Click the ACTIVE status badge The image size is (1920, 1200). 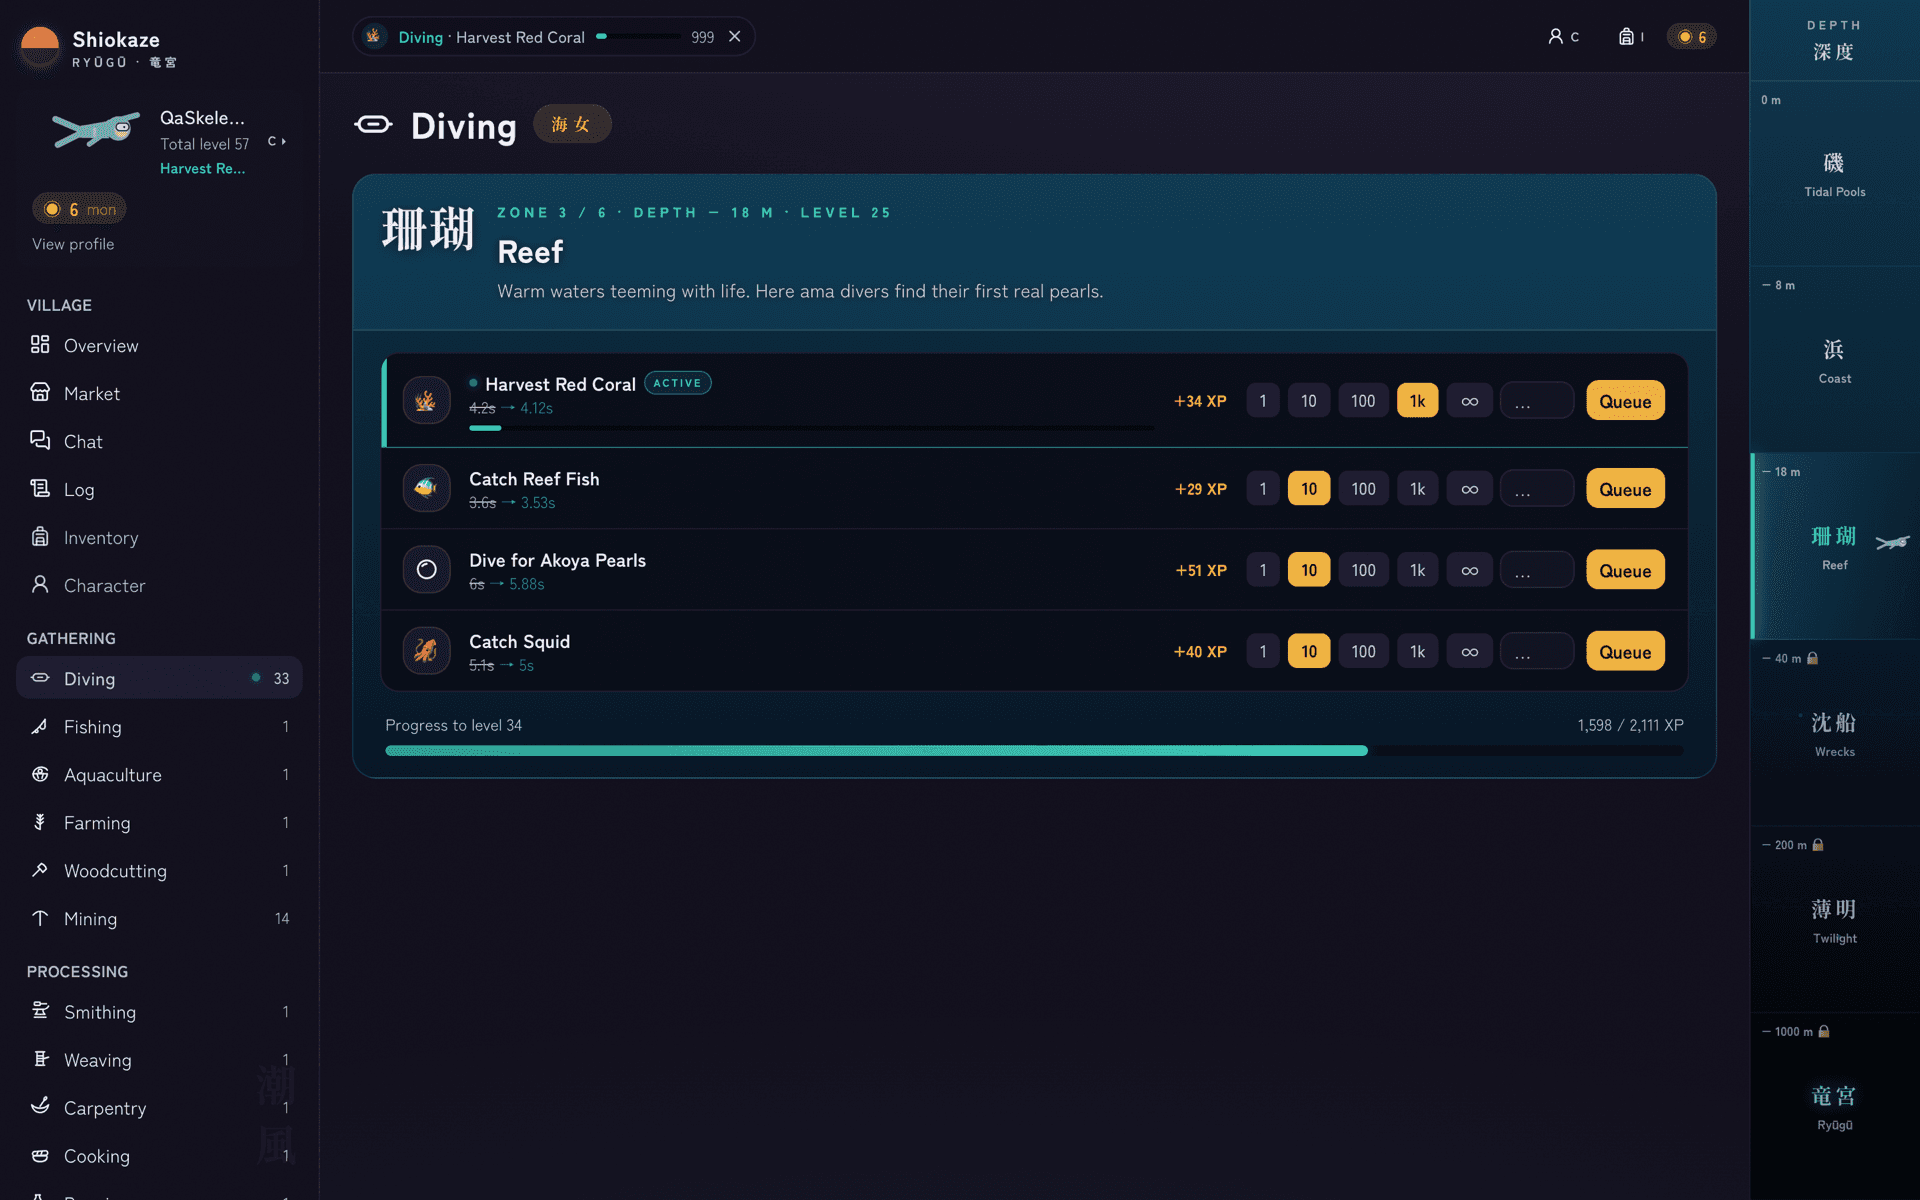[677, 383]
